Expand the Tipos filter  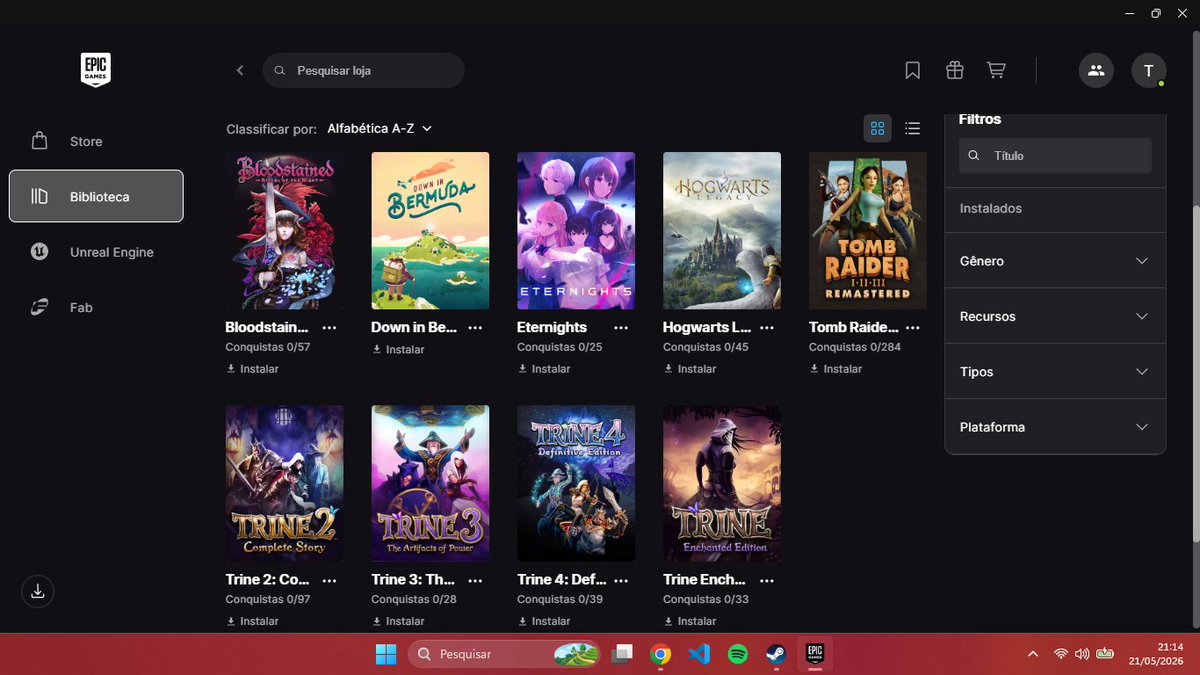(1055, 371)
